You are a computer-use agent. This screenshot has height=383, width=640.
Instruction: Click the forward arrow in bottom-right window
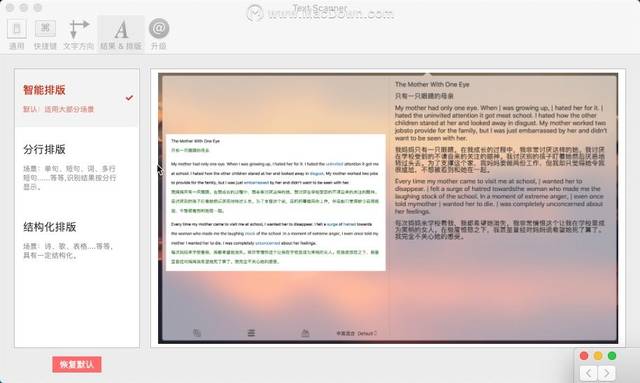(x=607, y=373)
